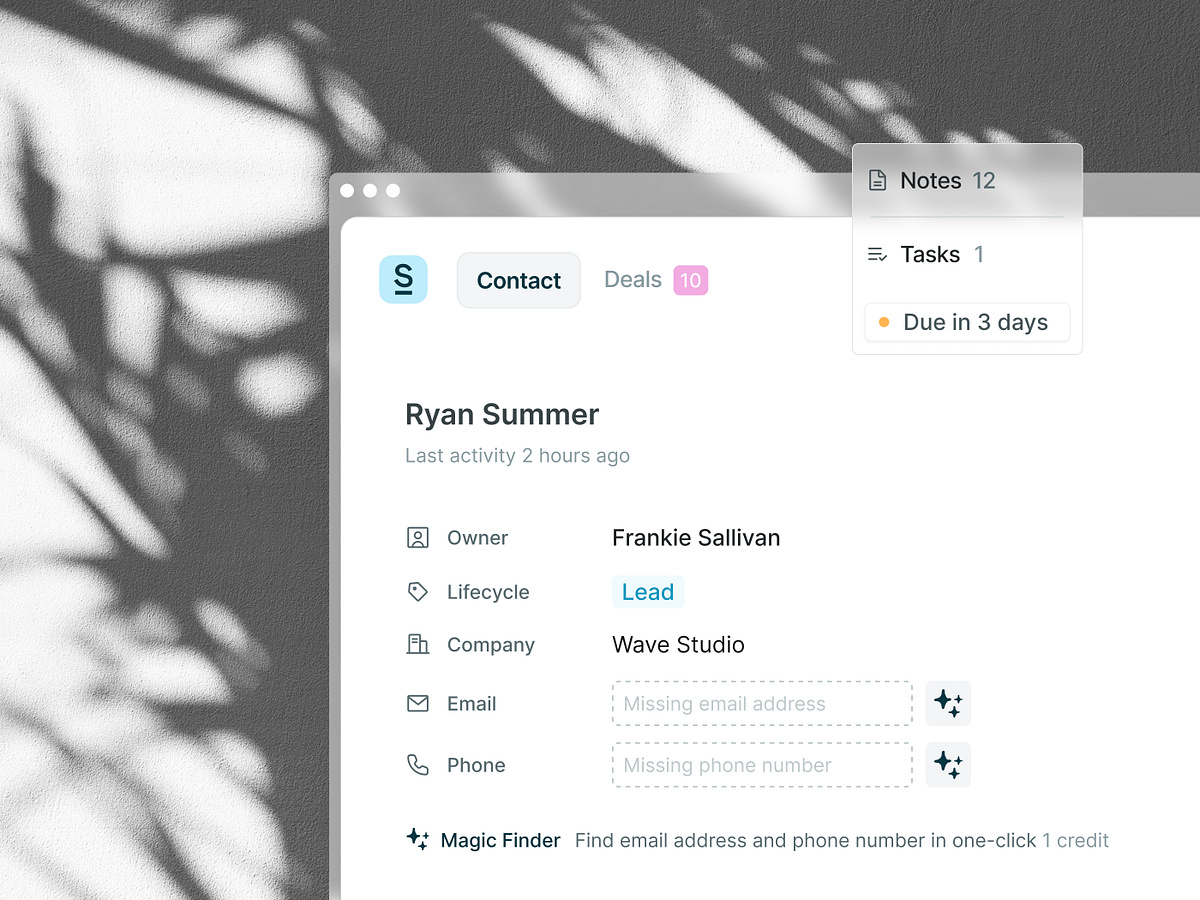This screenshot has height=900, width=1200.
Task: Open the Deals tab
Action: 632,280
